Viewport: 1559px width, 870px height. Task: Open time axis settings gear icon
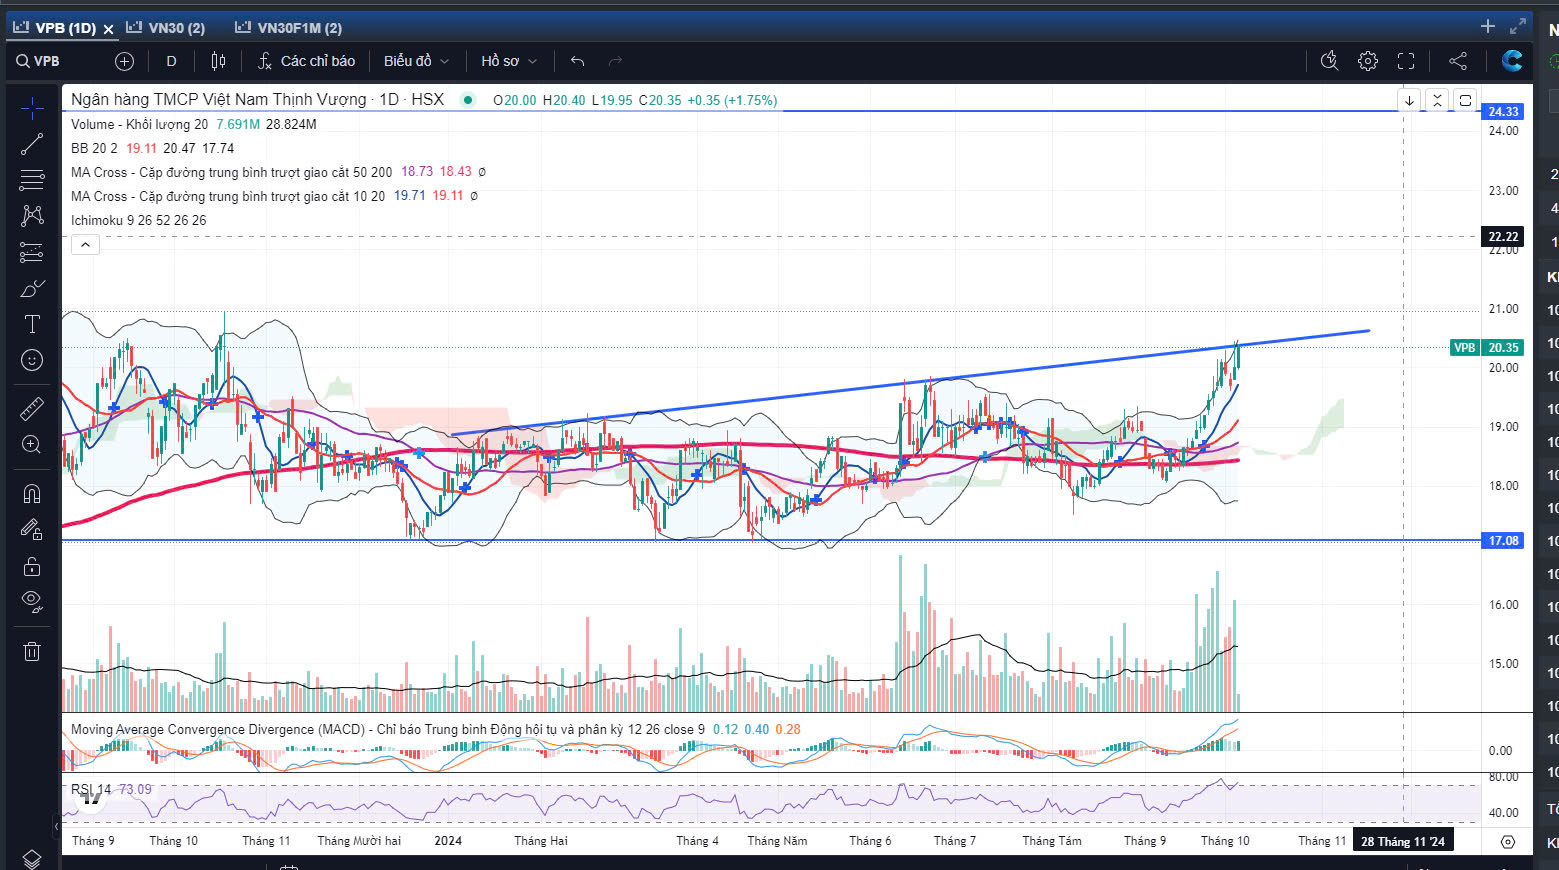1508,842
